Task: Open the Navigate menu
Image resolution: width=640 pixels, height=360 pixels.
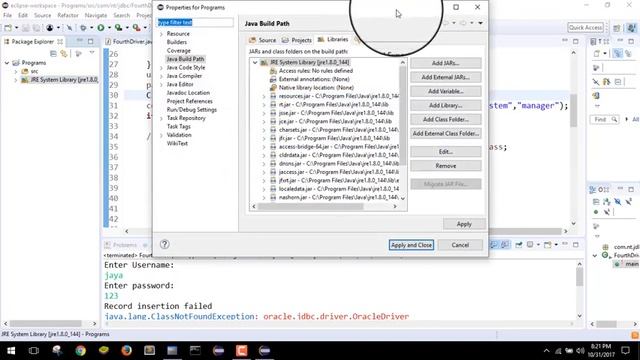Action: click(x=96, y=15)
